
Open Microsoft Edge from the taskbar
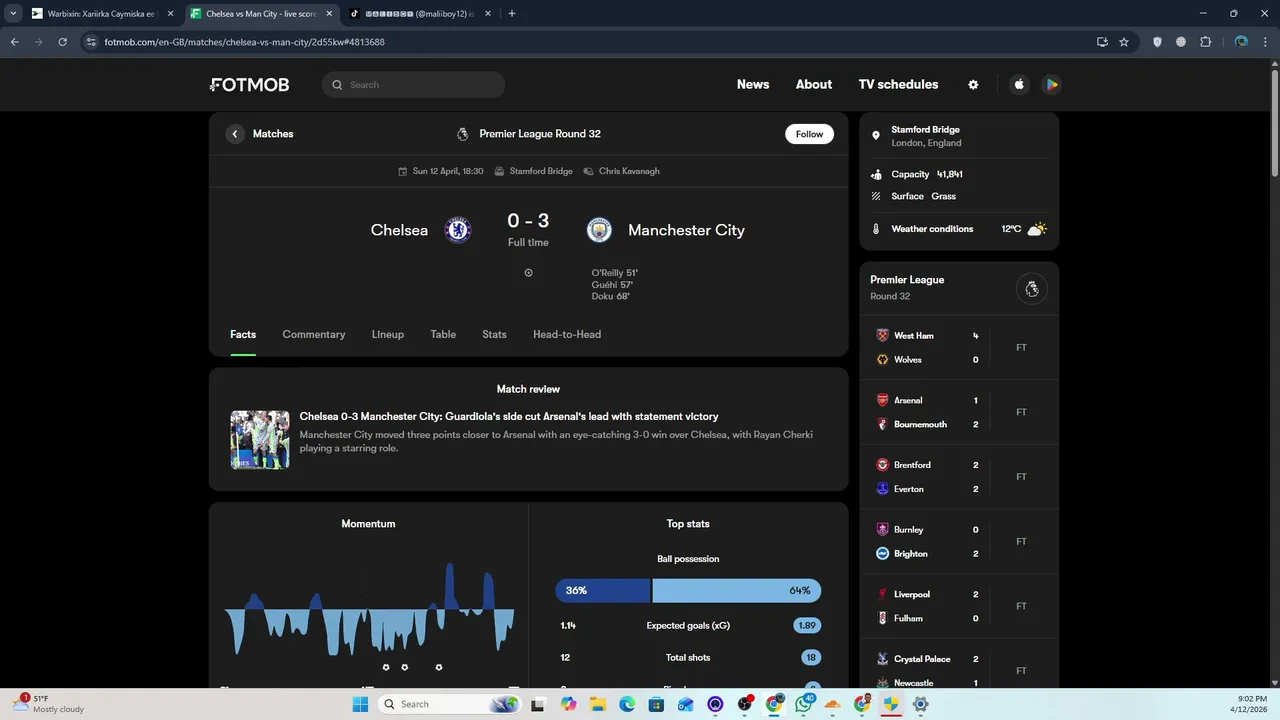(627, 704)
